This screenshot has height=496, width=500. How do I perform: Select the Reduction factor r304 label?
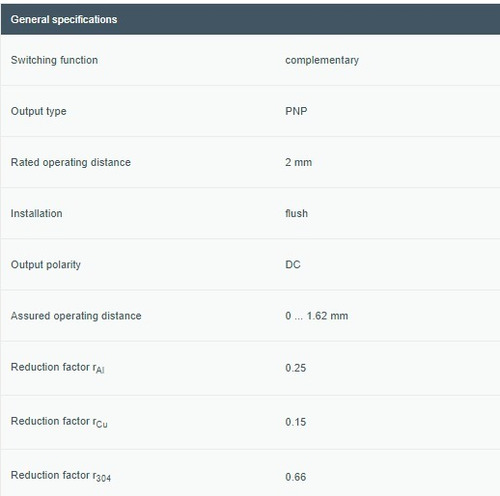(61, 476)
